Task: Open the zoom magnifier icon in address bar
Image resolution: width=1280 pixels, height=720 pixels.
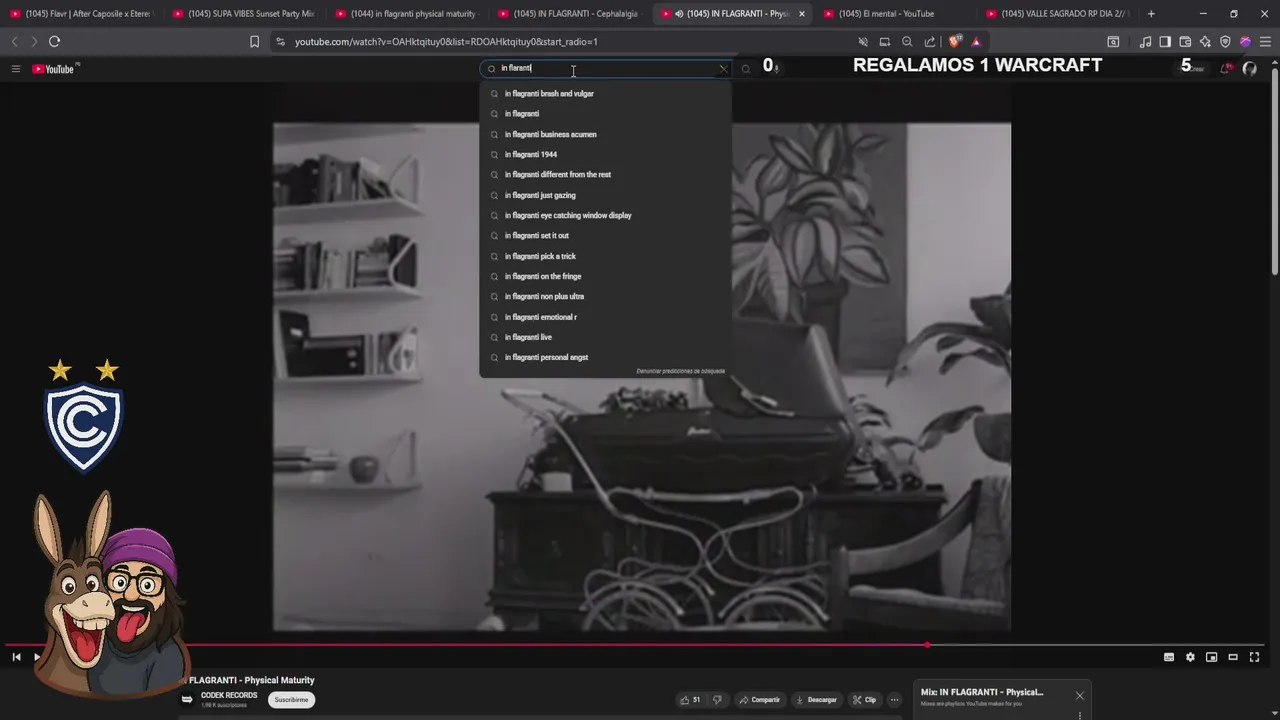Action: coord(907,42)
